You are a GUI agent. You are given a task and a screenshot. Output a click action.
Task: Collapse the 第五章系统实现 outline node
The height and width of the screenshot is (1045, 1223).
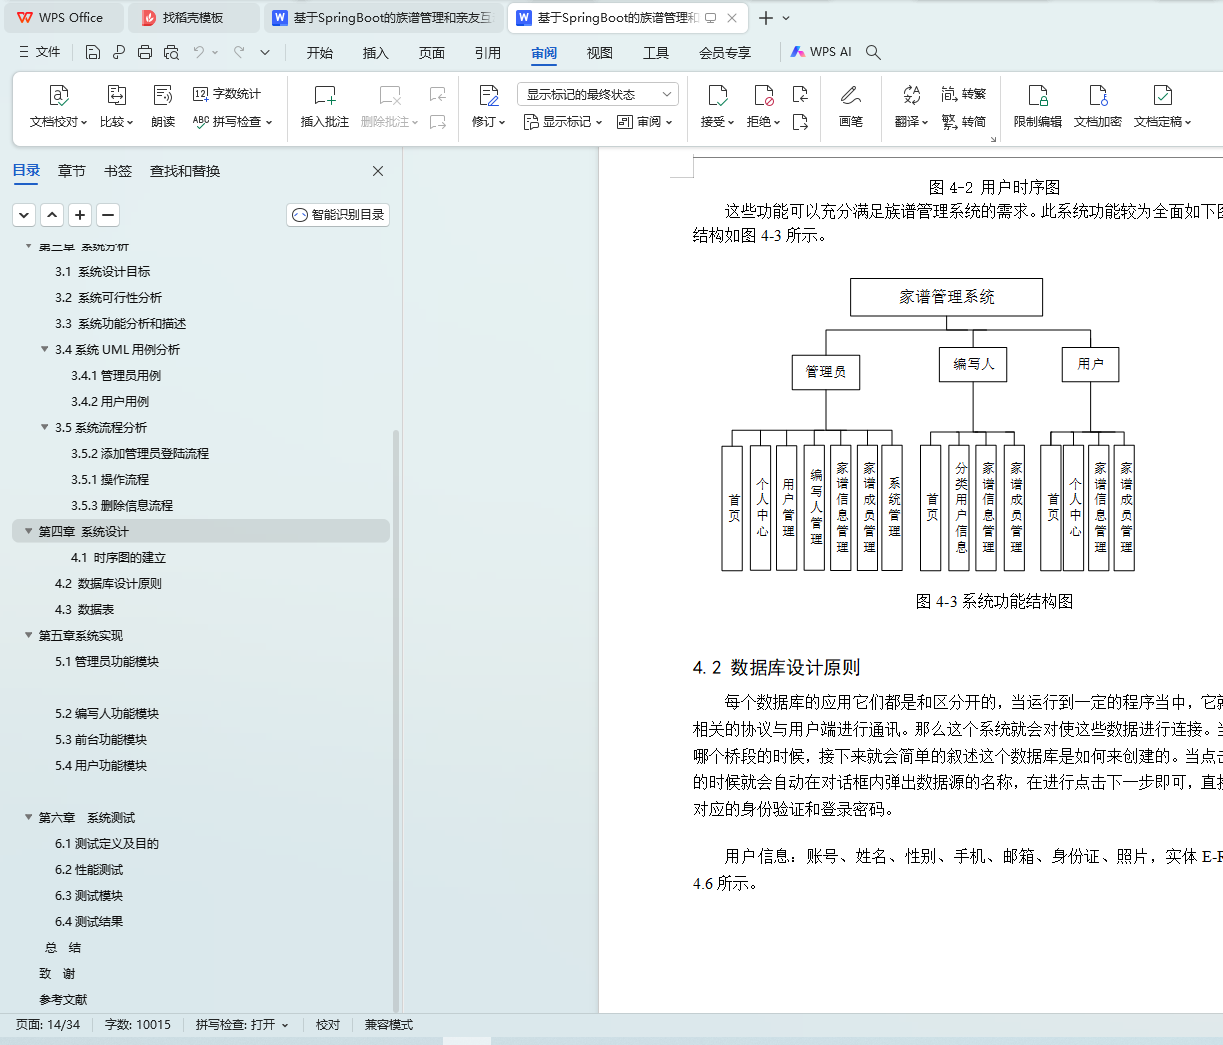pyautogui.click(x=29, y=635)
